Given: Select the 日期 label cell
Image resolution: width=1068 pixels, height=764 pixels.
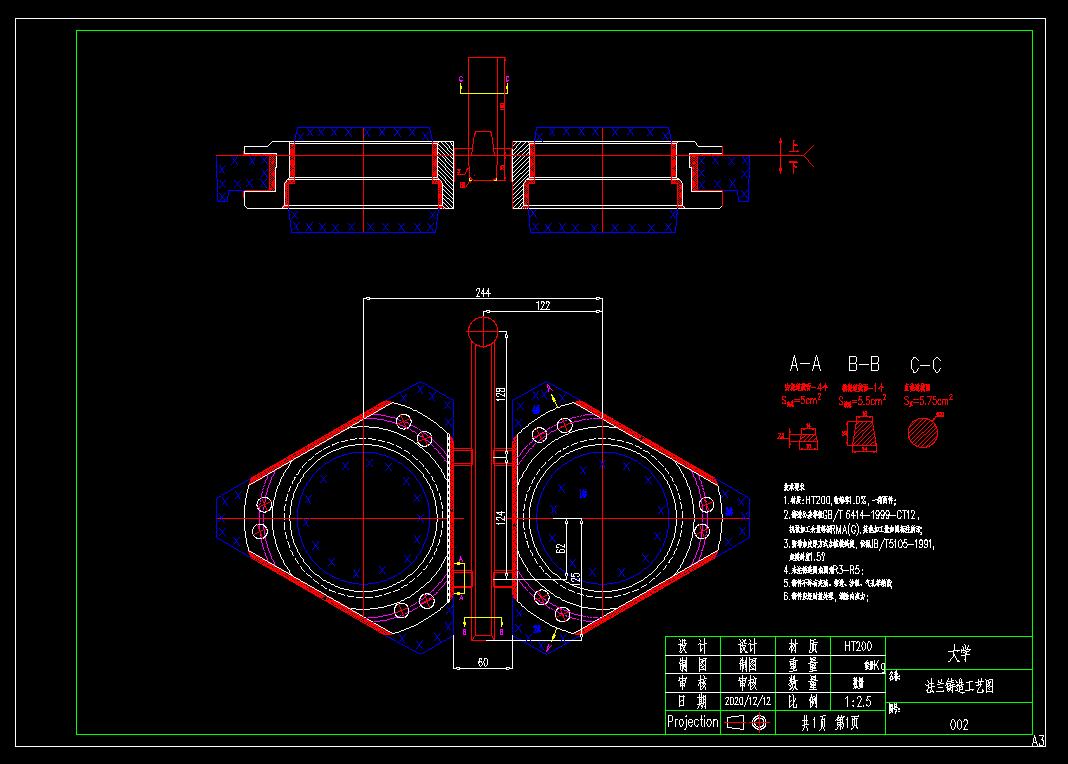Looking at the screenshot, I should pos(693,701).
